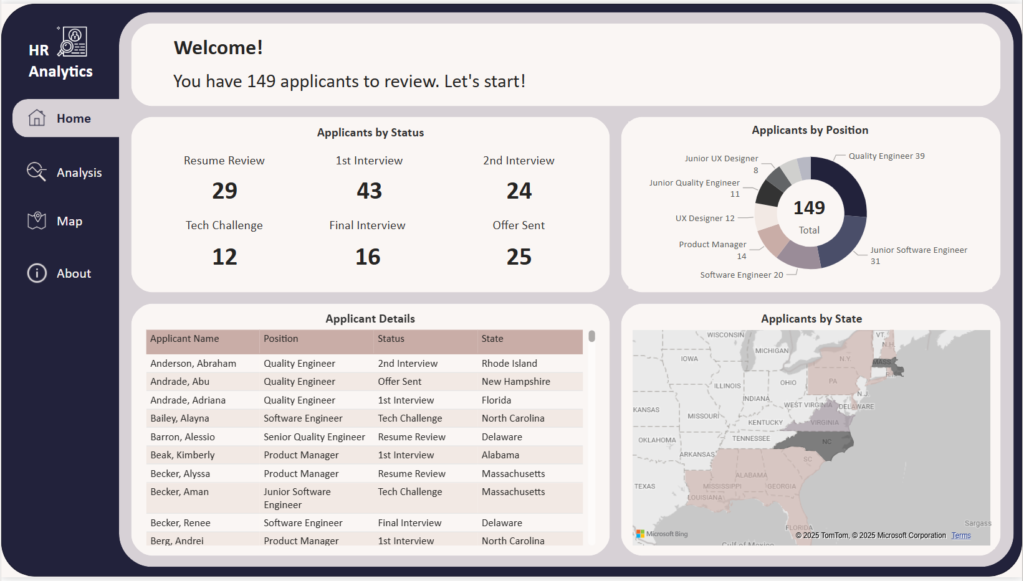Select the Quality Engineer donut segment
Screen dimensions: 1024x581
[x=847, y=185]
